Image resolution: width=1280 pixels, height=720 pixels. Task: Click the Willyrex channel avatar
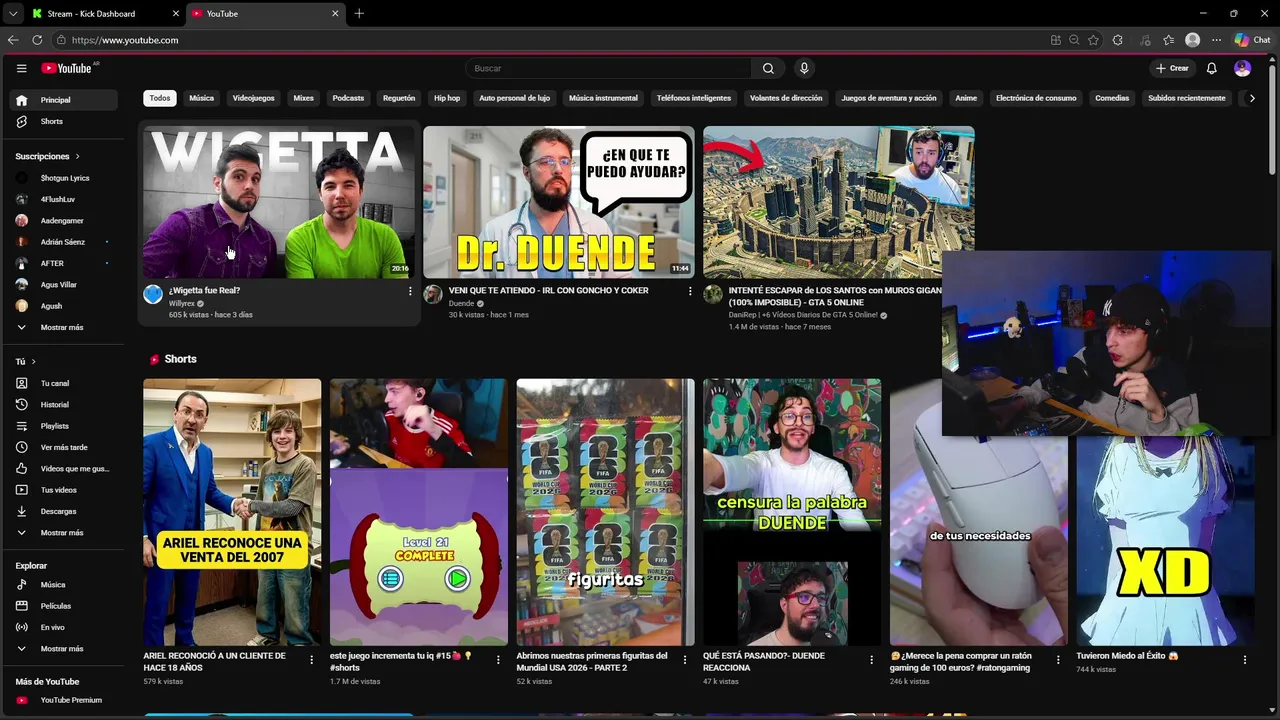[153, 294]
